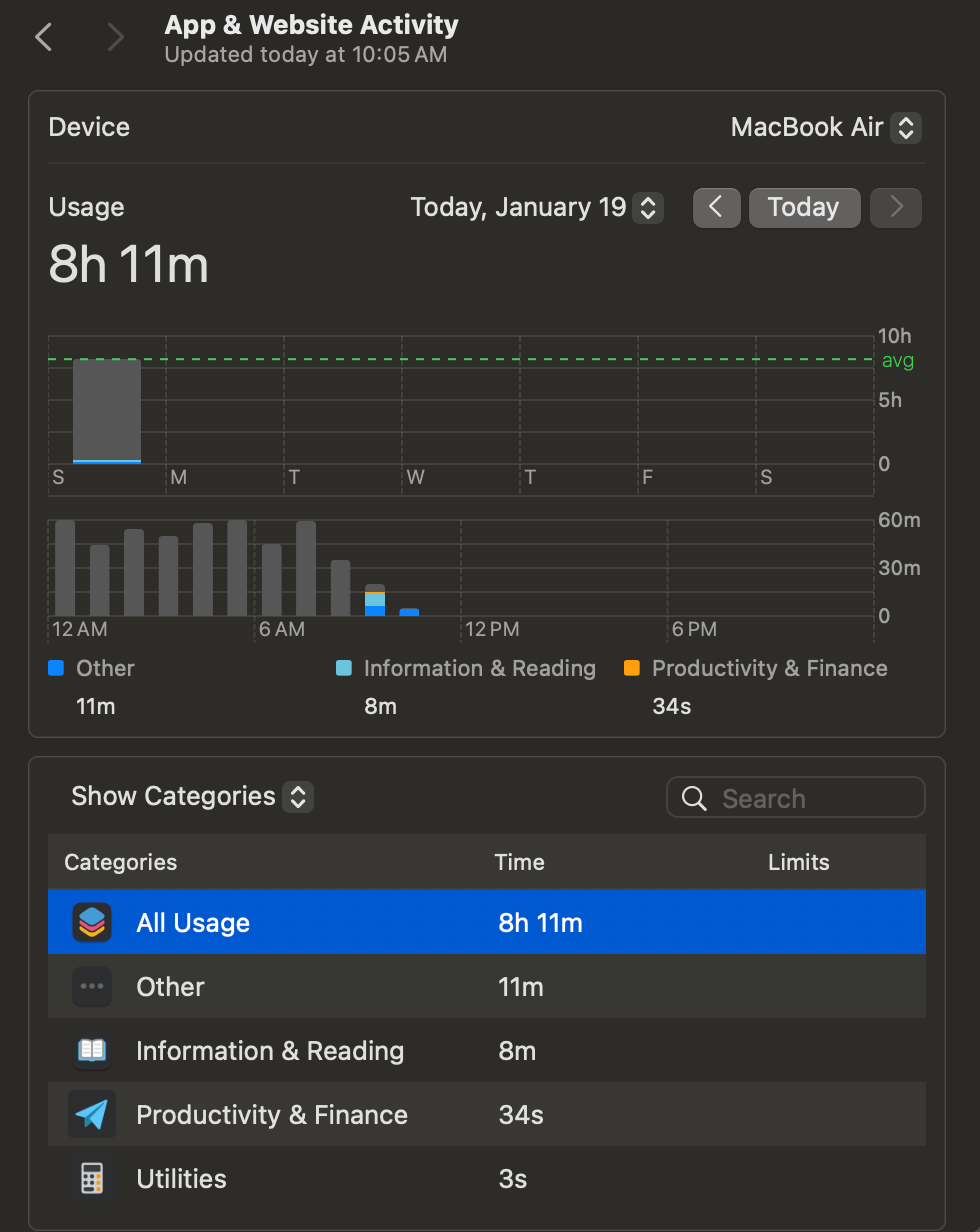Click the Limits column header
This screenshot has height=1232, width=980.
pos(798,862)
